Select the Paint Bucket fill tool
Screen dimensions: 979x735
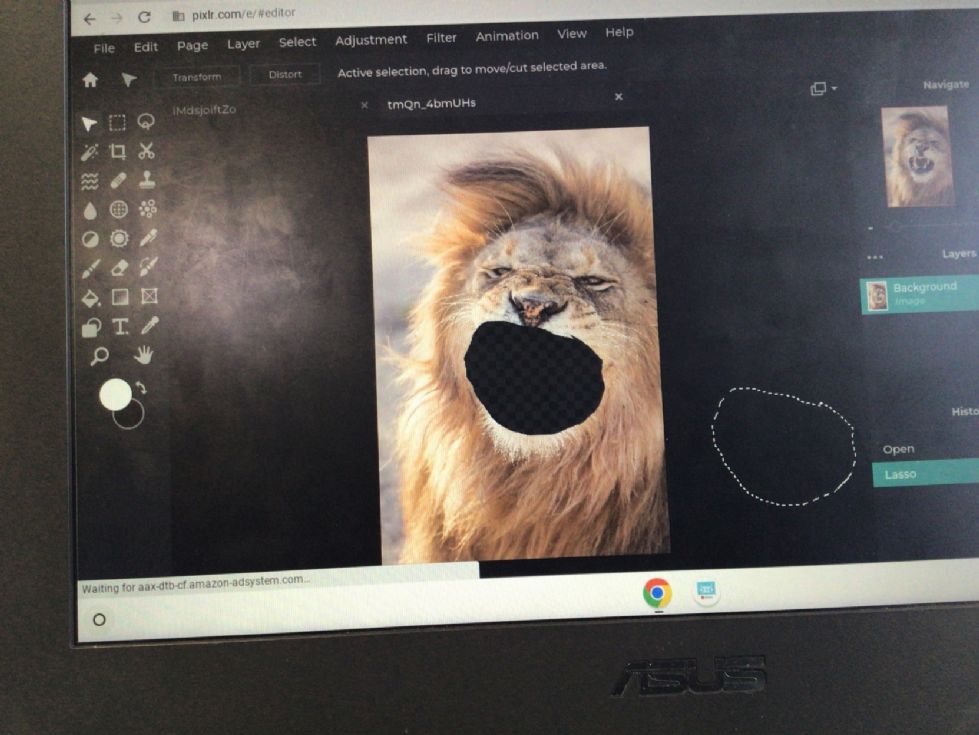pyautogui.click(x=91, y=298)
